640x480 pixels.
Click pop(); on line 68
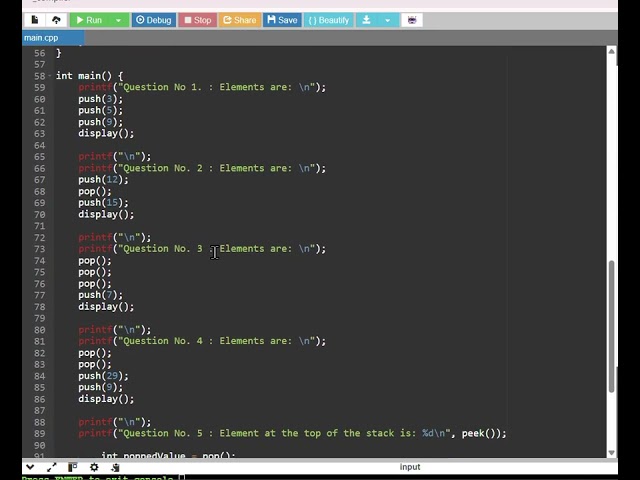(x=95, y=191)
